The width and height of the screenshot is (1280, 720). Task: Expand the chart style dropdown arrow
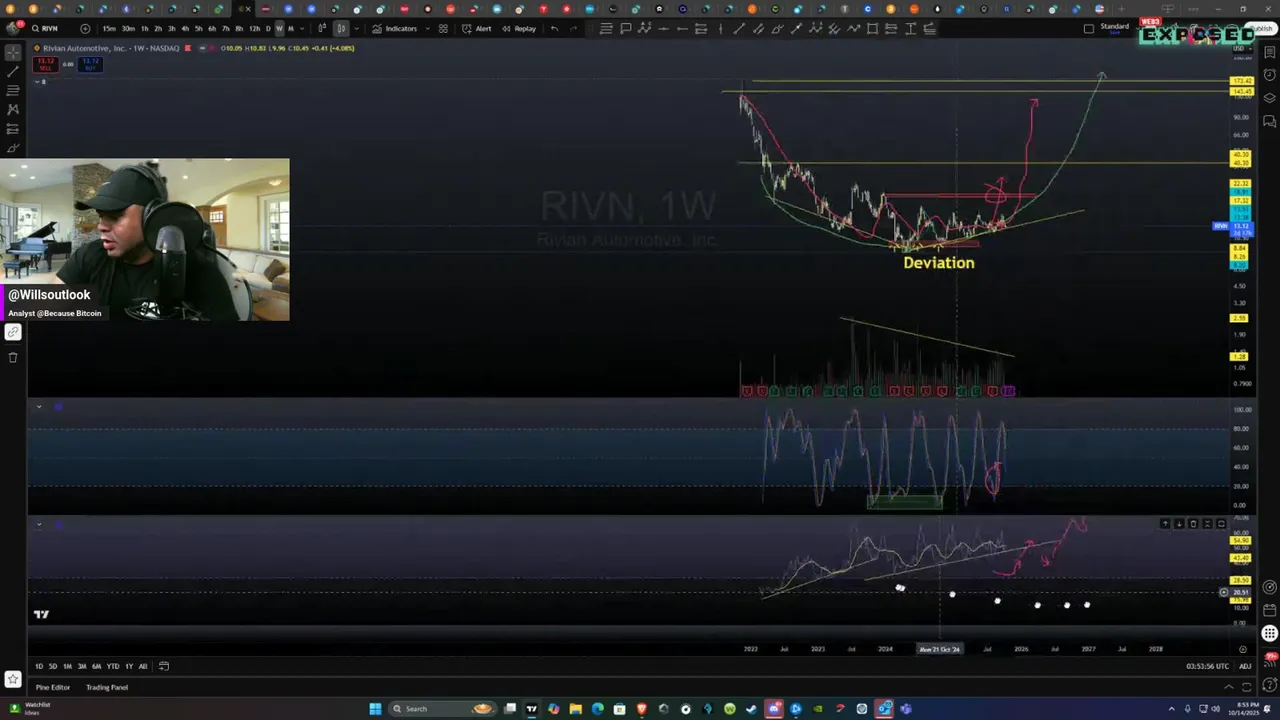(x=356, y=29)
